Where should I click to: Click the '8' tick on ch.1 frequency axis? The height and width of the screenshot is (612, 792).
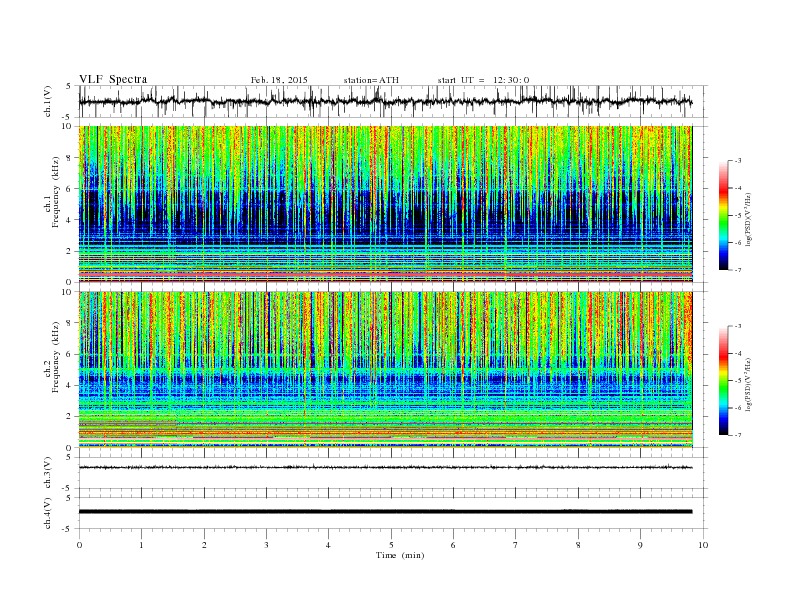[x=69, y=158]
